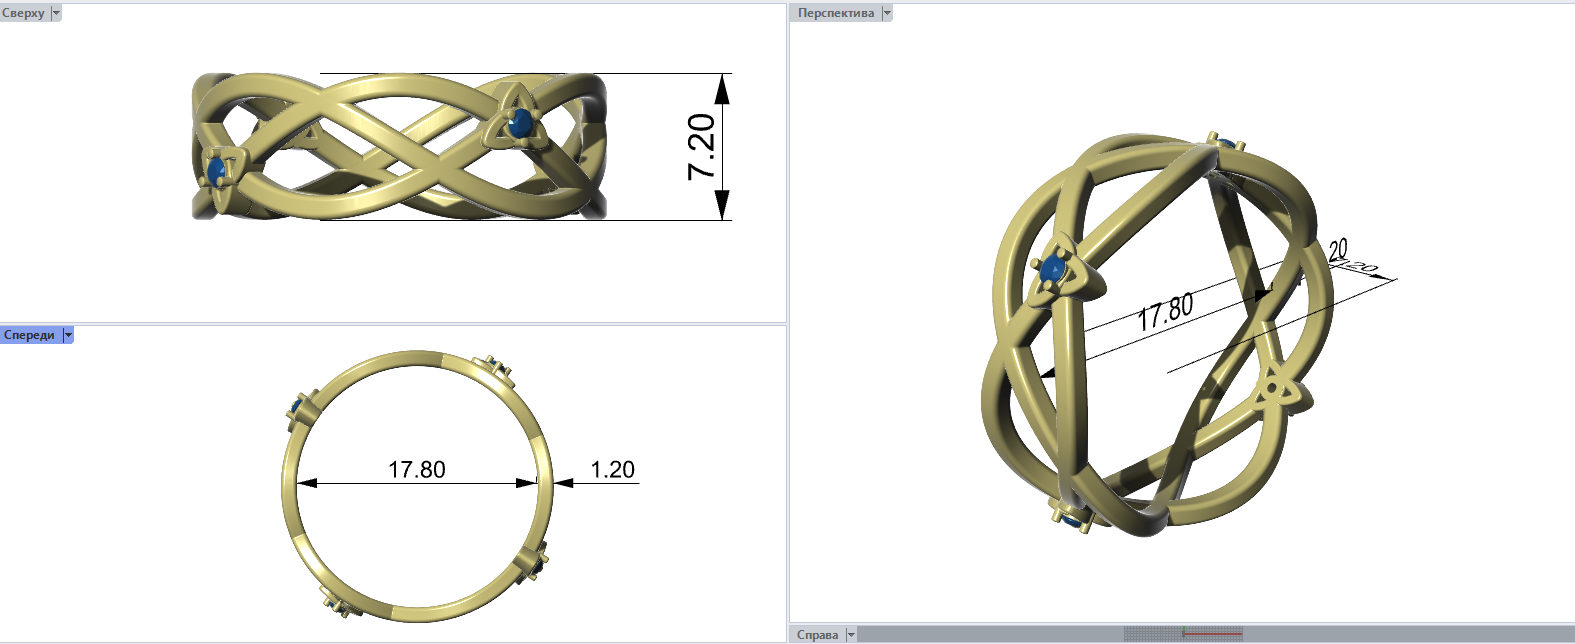This screenshot has height=644, width=1575.
Task: Select the 7.20 width dimension text
Action: 702,147
